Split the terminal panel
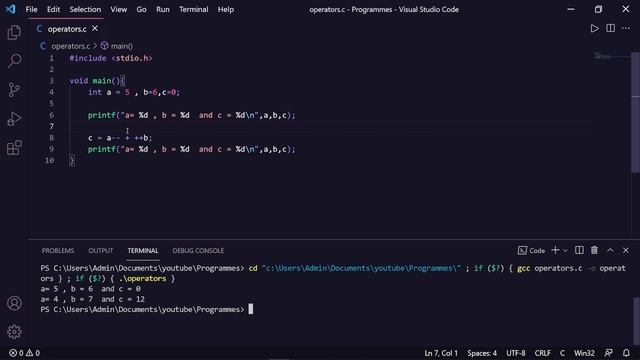 [579, 250]
